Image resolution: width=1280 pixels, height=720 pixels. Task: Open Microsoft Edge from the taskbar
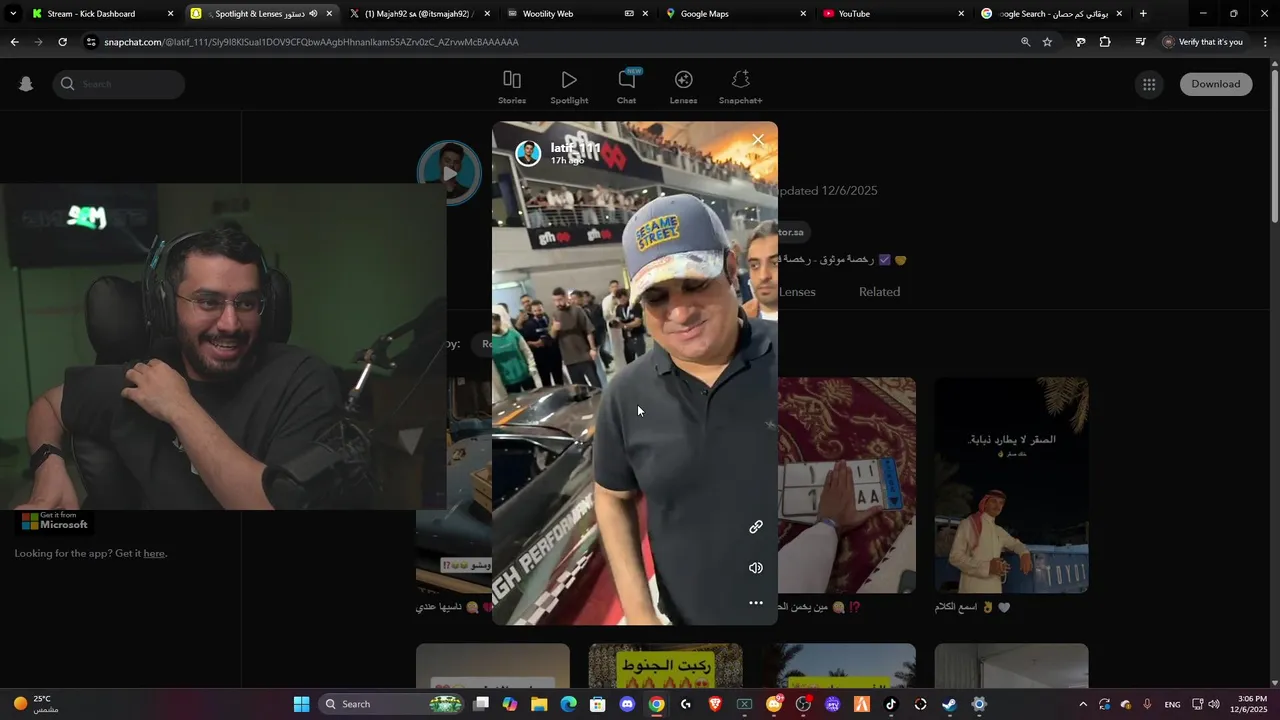click(568, 704)
